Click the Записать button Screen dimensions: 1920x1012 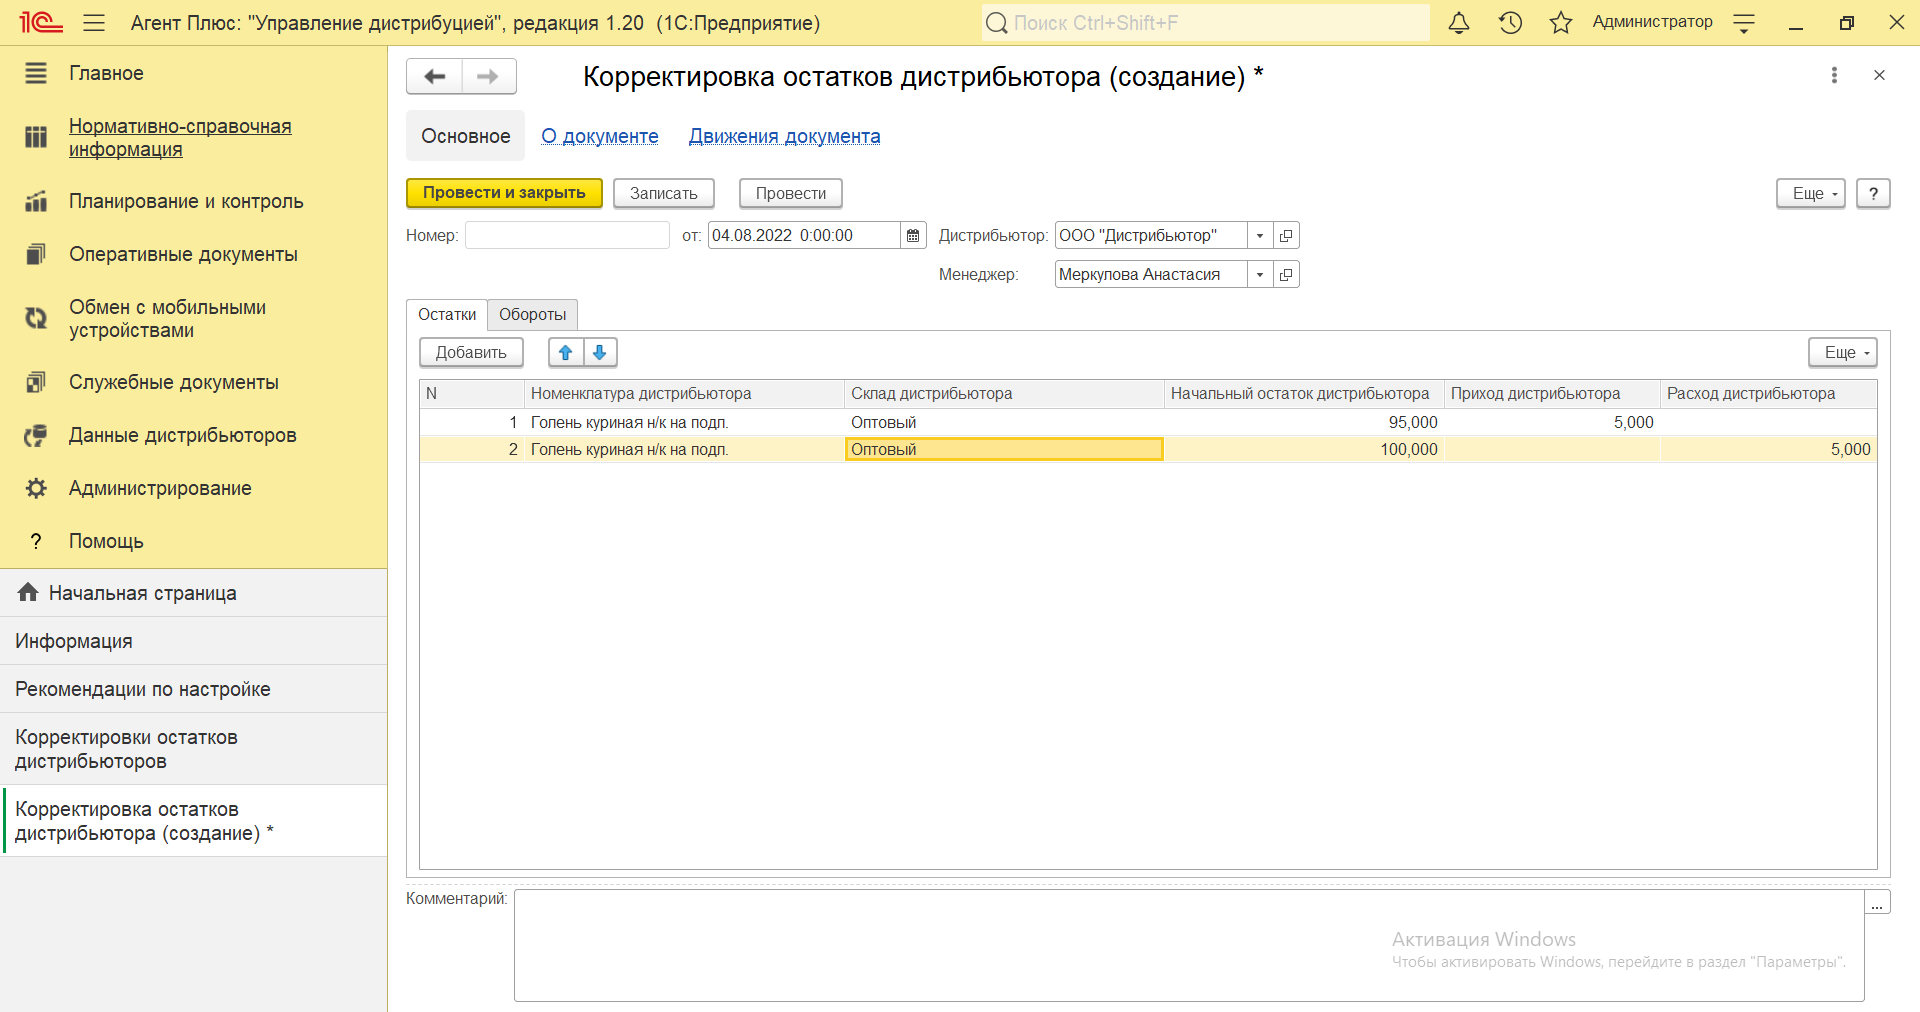click(x=664, y=193)
